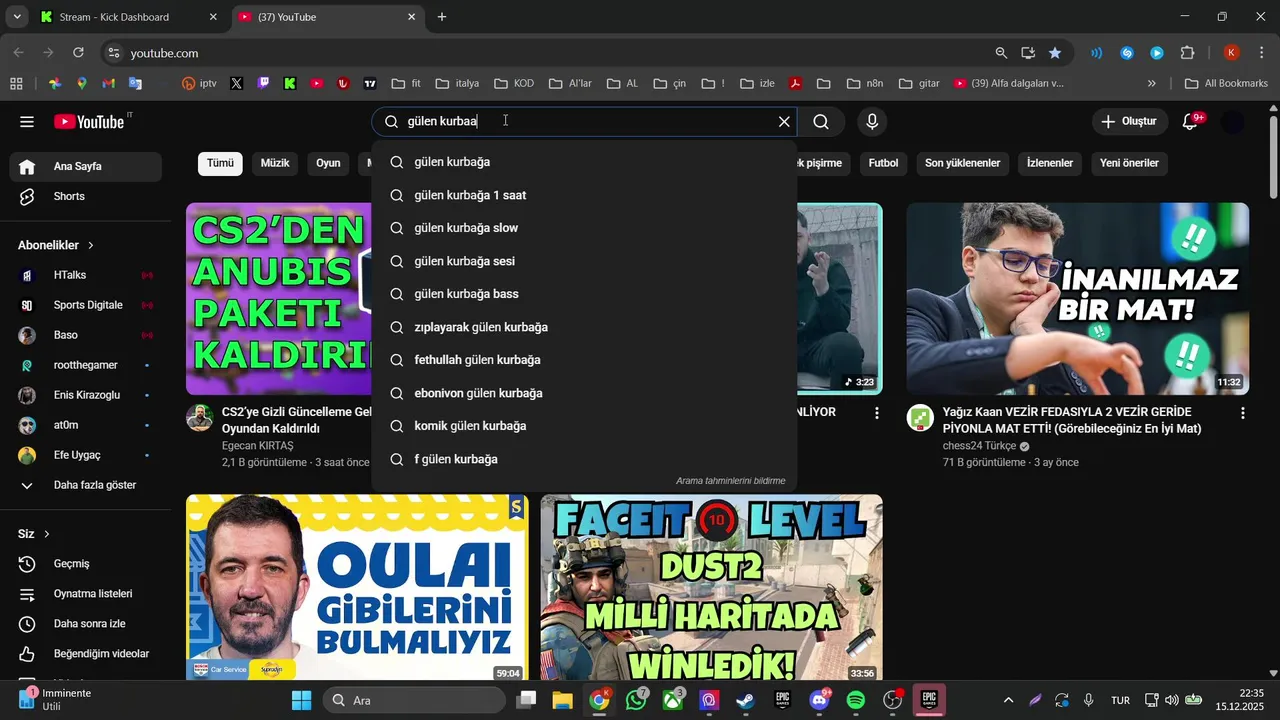Open the Chrome extensions puzzle icon
Viewport: 1280px width, 720px height.
[x=1188, y=53]
